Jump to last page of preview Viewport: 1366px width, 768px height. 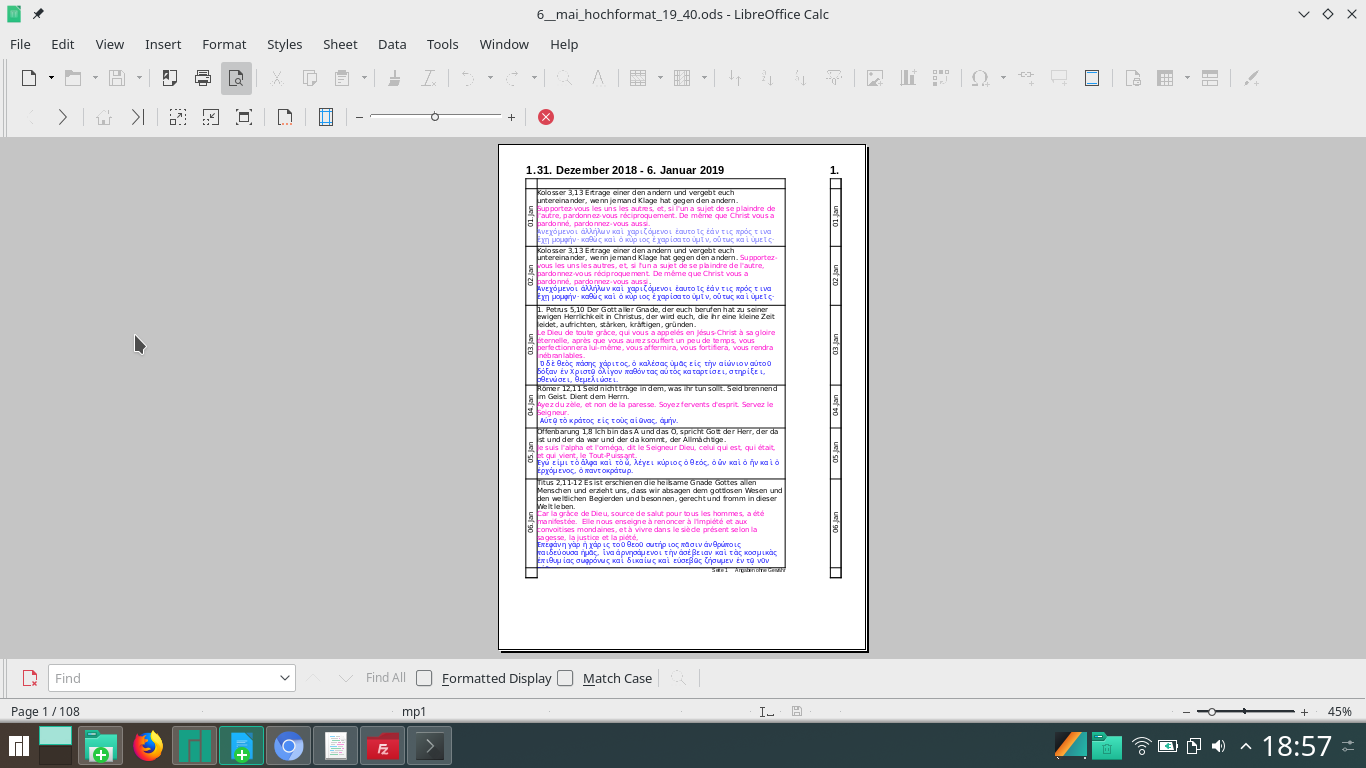138,117
